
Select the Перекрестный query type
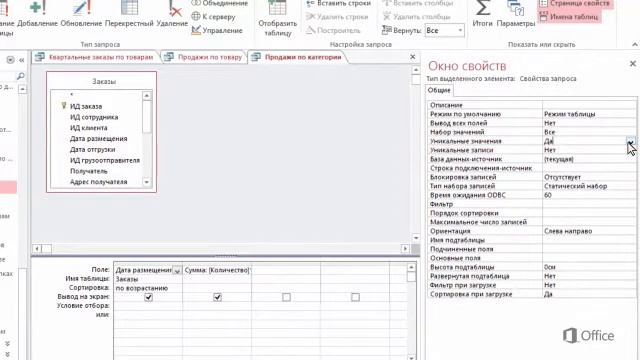point(129,14)
